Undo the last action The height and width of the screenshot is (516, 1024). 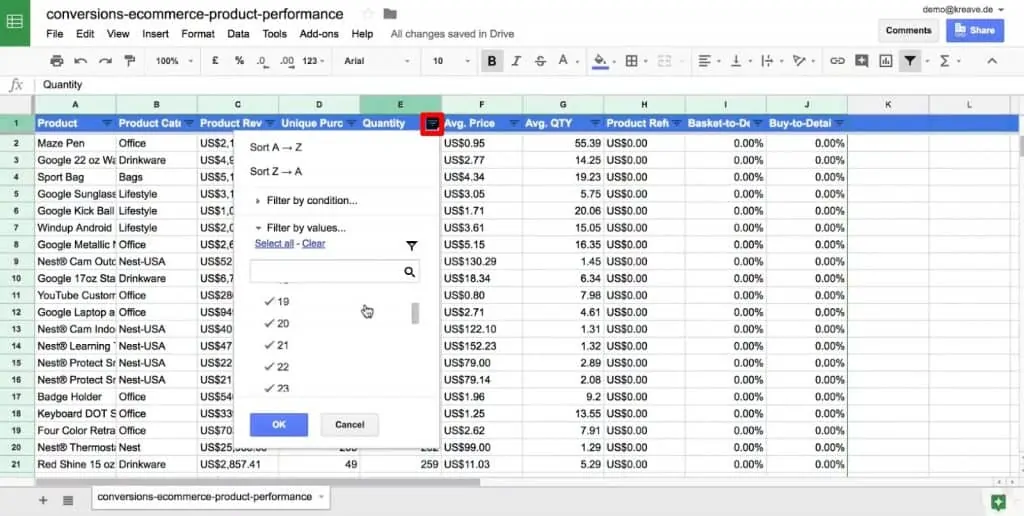coord(81,61)
